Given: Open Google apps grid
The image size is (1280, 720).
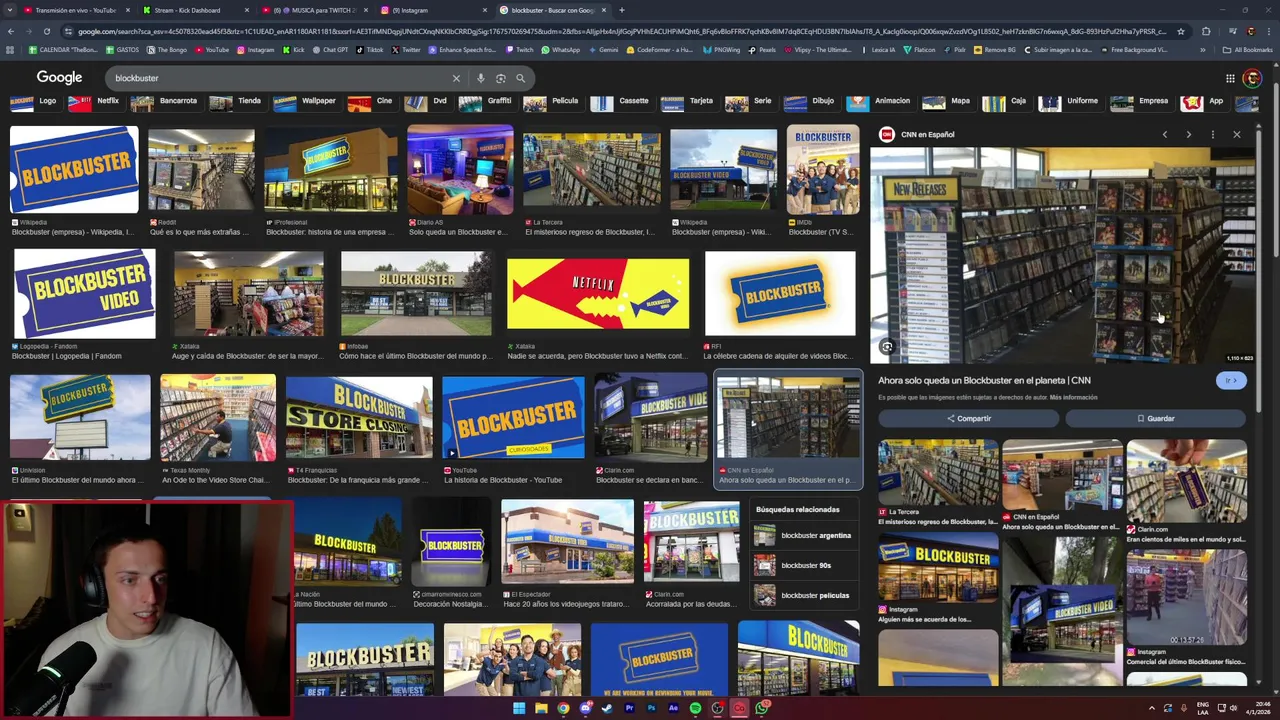Looking at the screenshot, I should pyautogui.click(x=1230, y=78).
